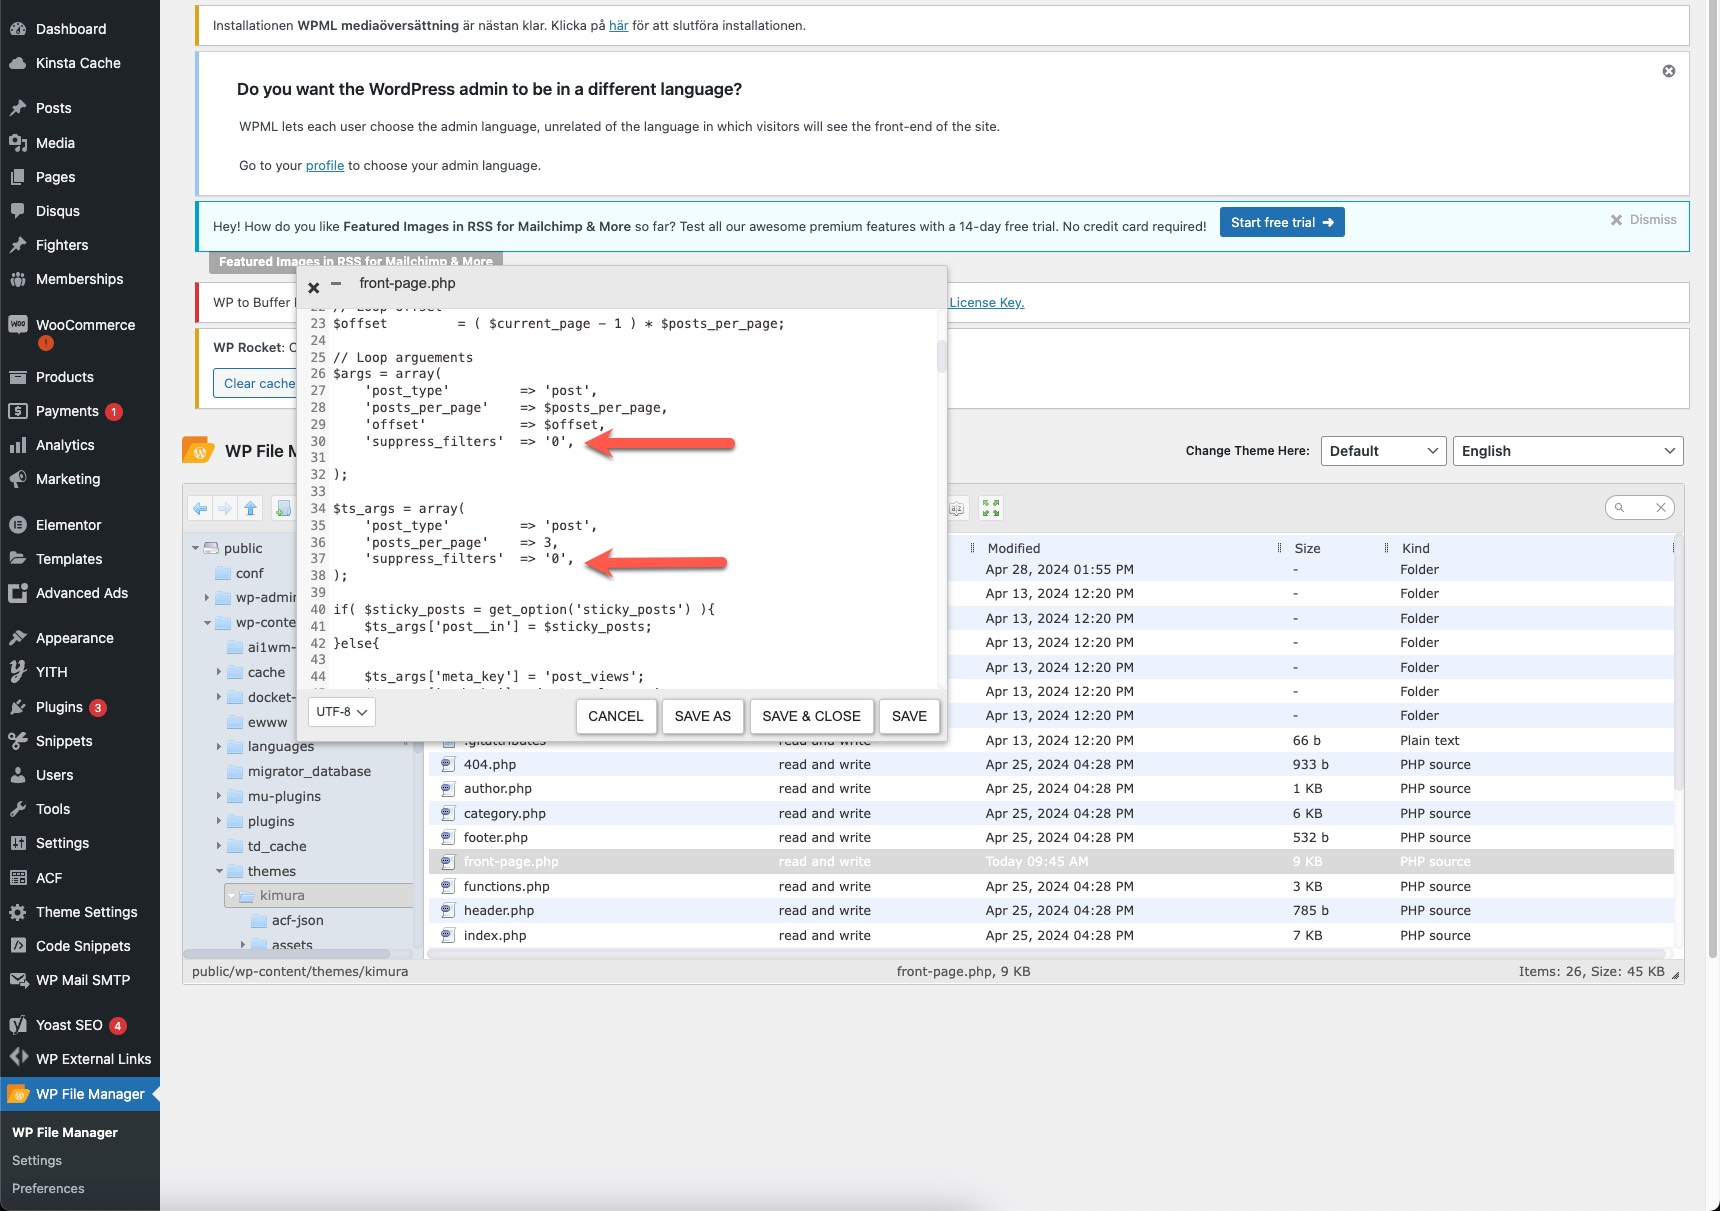Click the functions.php file icon
The height and width of the screenshot is (1211, 1720).
[447, 886]
